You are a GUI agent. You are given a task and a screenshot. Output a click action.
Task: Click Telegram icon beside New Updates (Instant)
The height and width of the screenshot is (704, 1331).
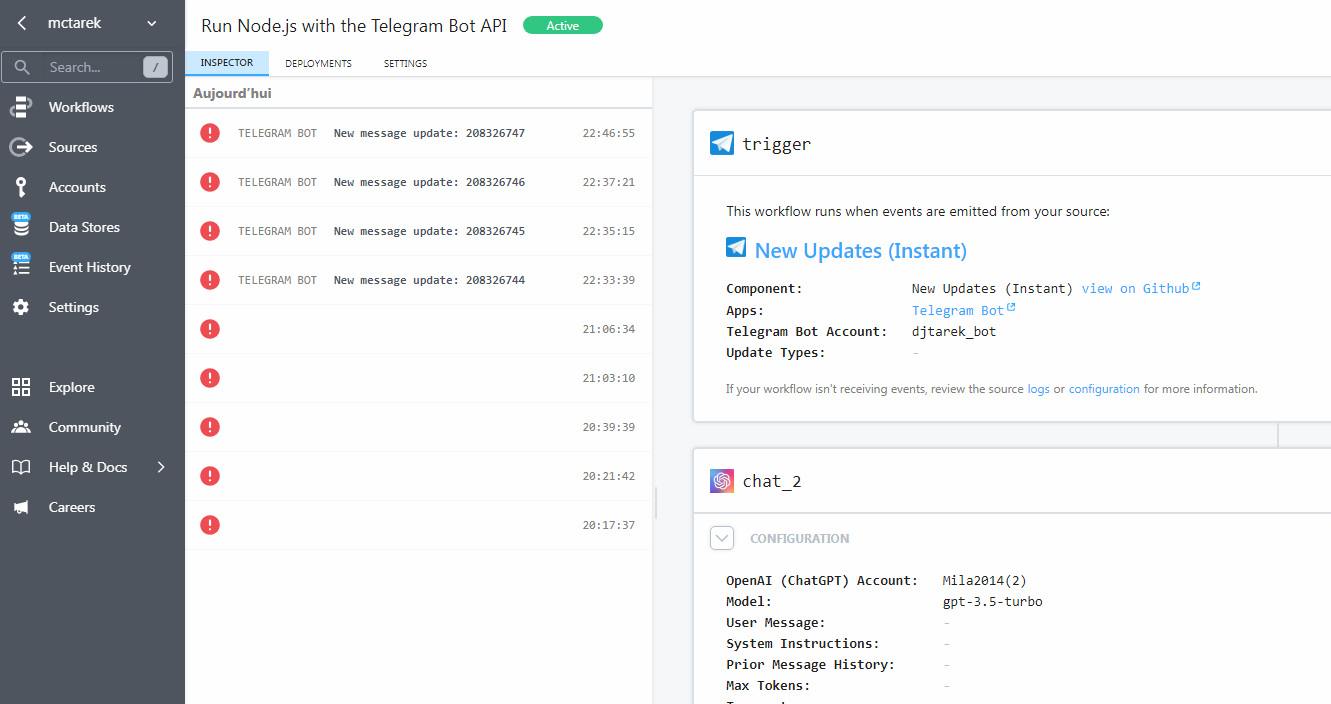coord(736,247)
